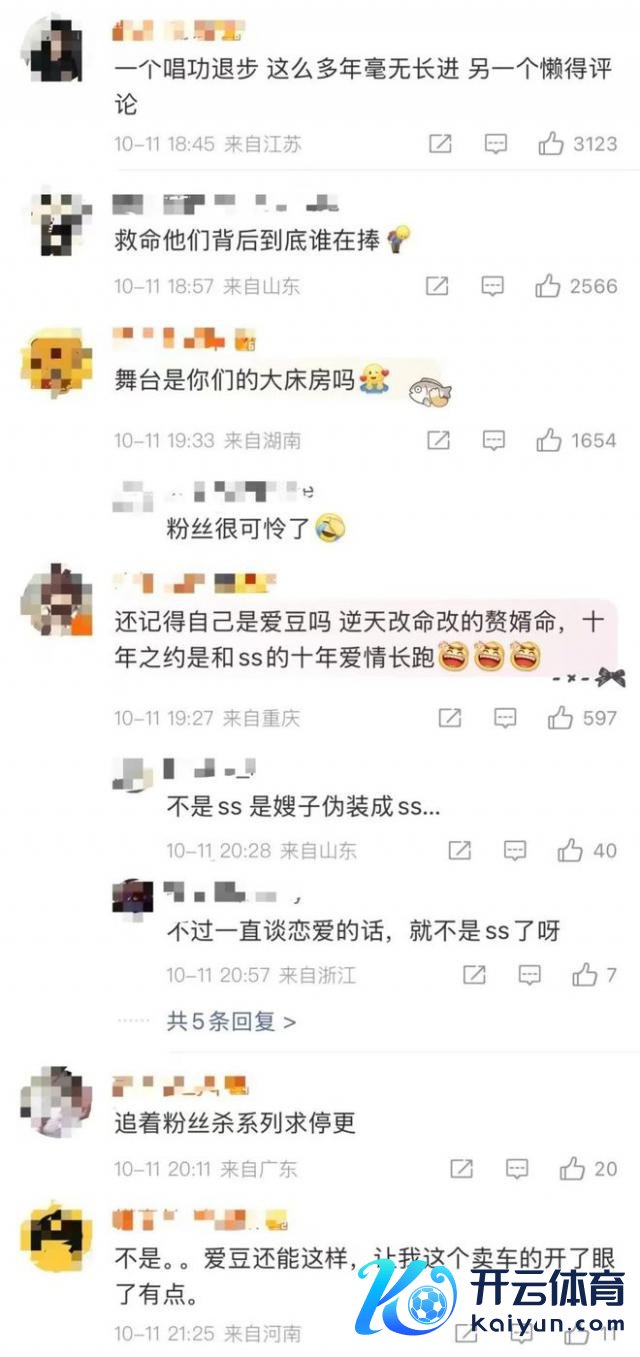Screen dimensions: 640x1357
Task: Like the comment with 1654 likes
Action: pyautogui.click(x=577, y=440)
